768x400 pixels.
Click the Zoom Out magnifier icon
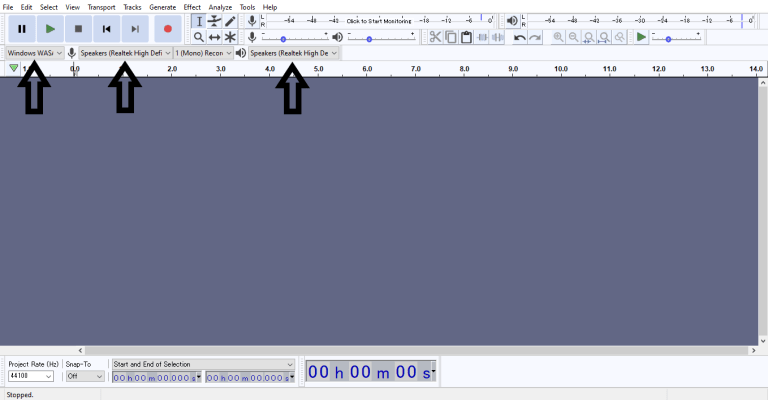(x=574, y=37)
